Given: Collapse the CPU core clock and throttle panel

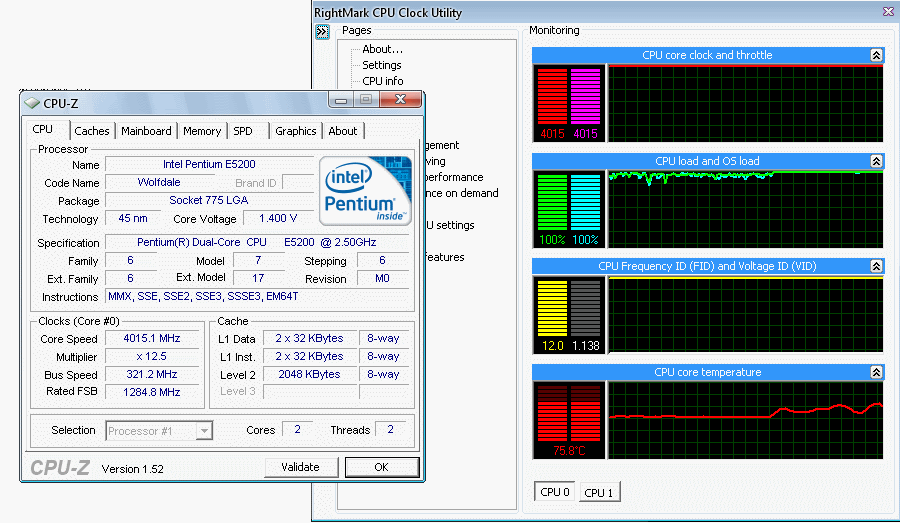Looking at the screenshot, I should (876, 55).
